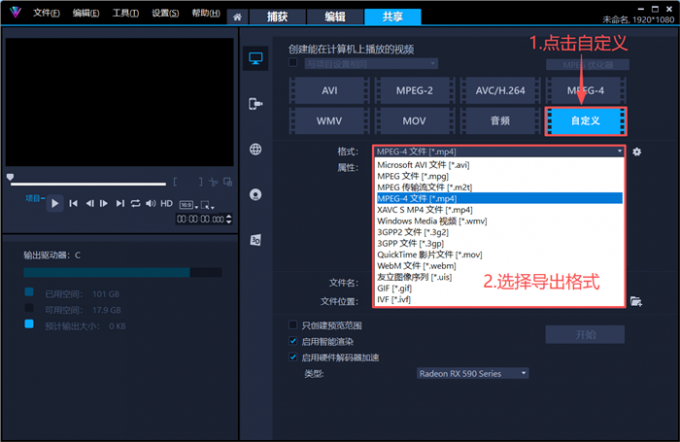The height and width of the screenshot is (442, 680).
Task: Choose the WMV format button
Action: (330, 121)
